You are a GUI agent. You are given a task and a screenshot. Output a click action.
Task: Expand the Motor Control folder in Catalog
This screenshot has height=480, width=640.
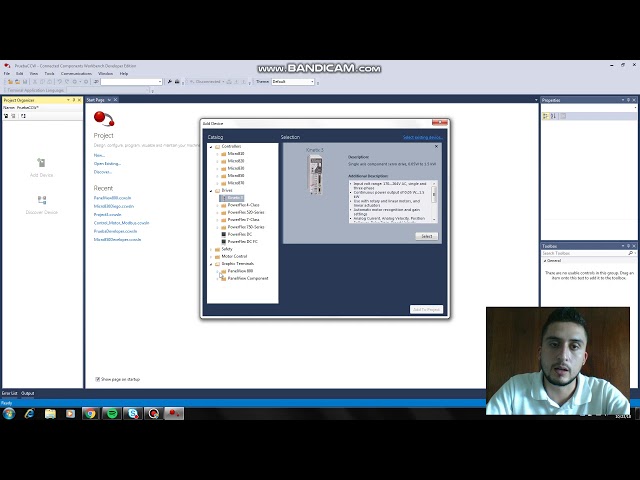coord(211,257)
